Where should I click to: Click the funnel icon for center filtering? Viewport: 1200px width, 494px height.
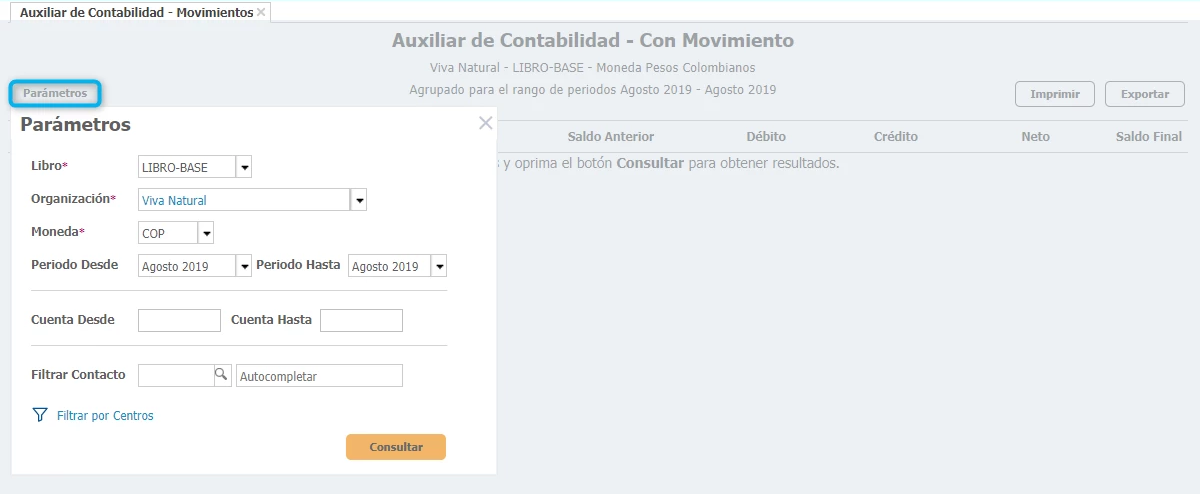point(40,415)
